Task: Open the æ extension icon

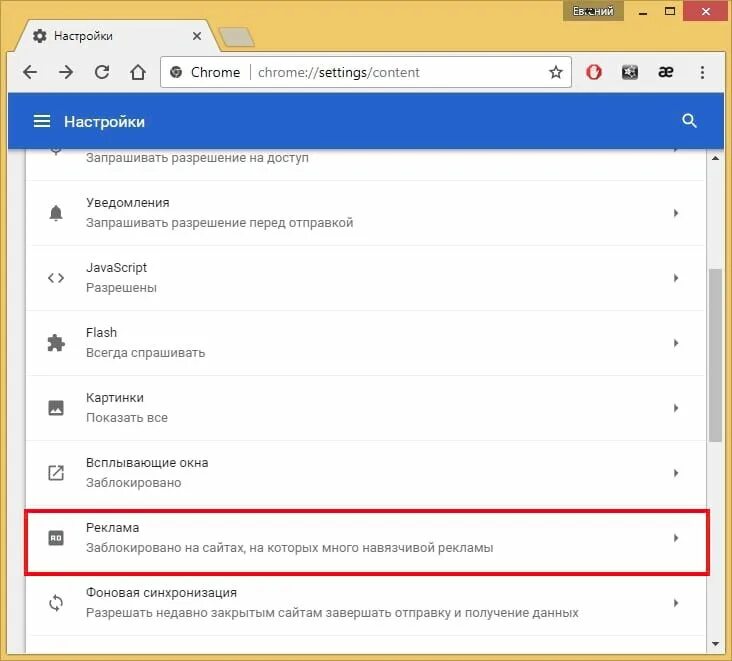Action: (666, 72)
